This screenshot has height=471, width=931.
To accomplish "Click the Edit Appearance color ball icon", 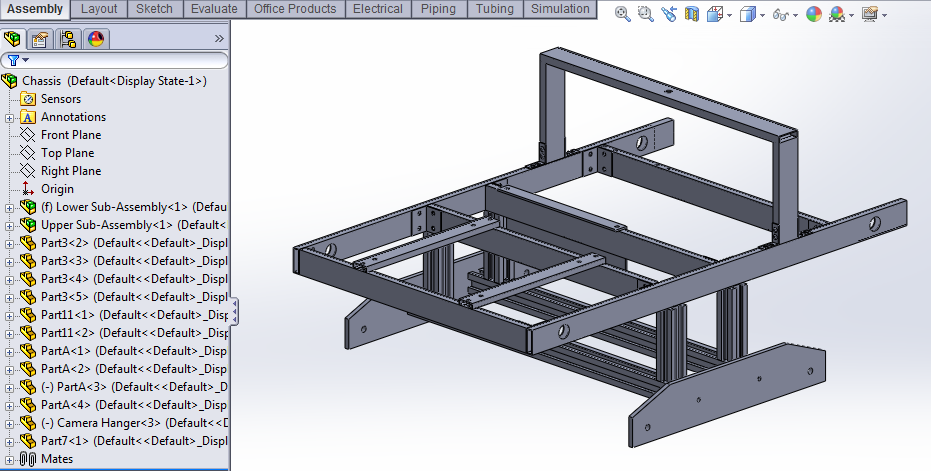I will (814, 14).
